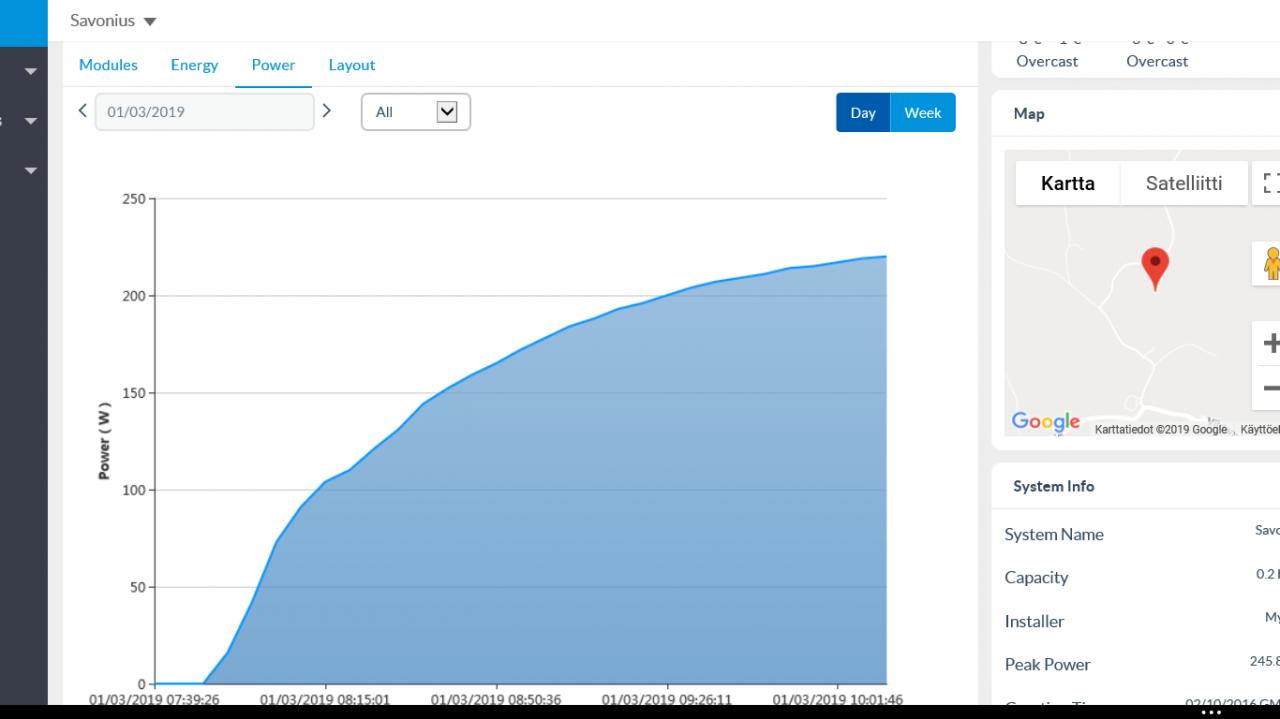This screenshot has height=719, width=1280.
Task: Go to the previous date with the left chevron
Action: pyautogui.click(x=82, y=111)
